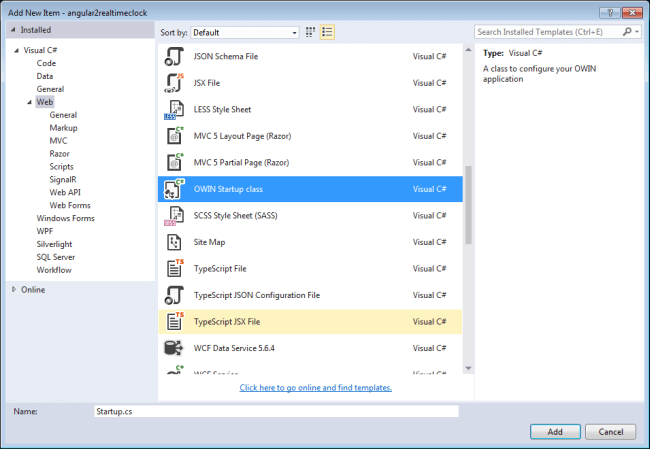Select WPF category
650x449 pixels.
pos(45,231)
